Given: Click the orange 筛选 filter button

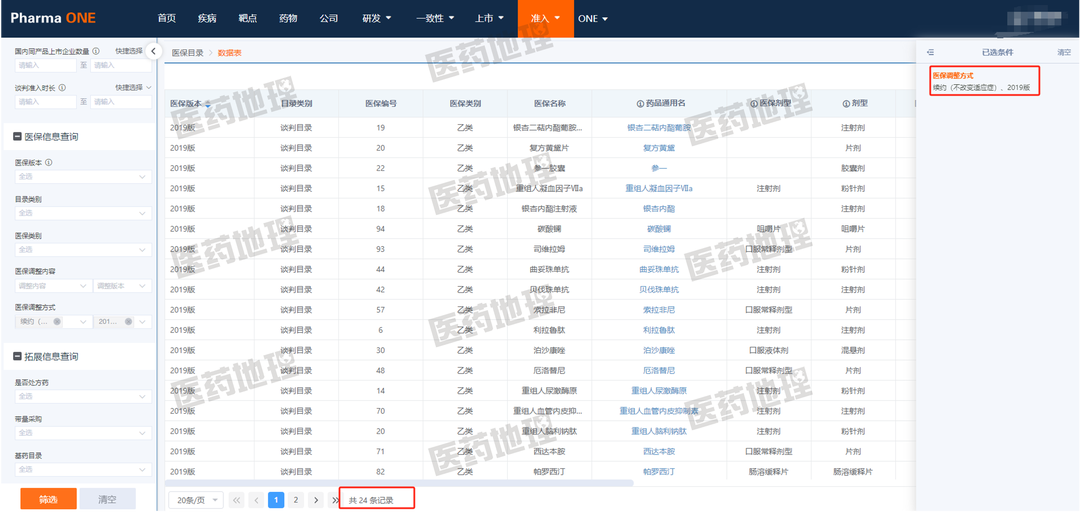Looking at the screenshot, I should [48, 499].
